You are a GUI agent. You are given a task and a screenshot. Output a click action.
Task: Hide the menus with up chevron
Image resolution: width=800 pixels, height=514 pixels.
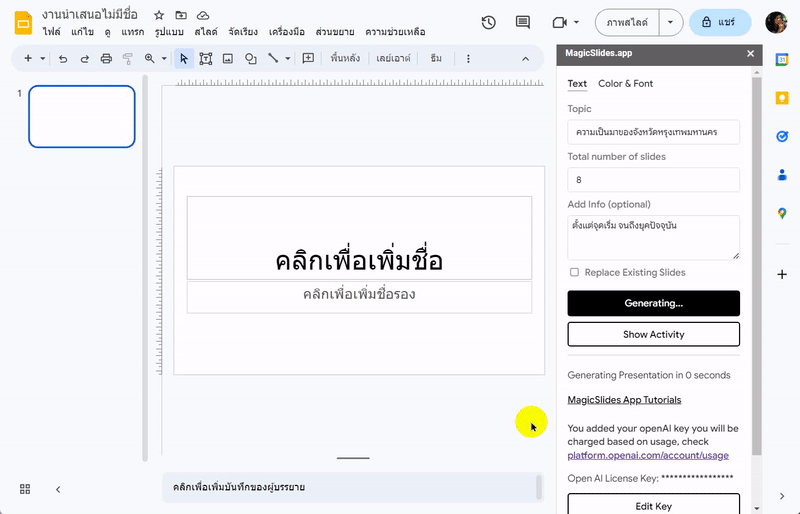coord(526,59)
